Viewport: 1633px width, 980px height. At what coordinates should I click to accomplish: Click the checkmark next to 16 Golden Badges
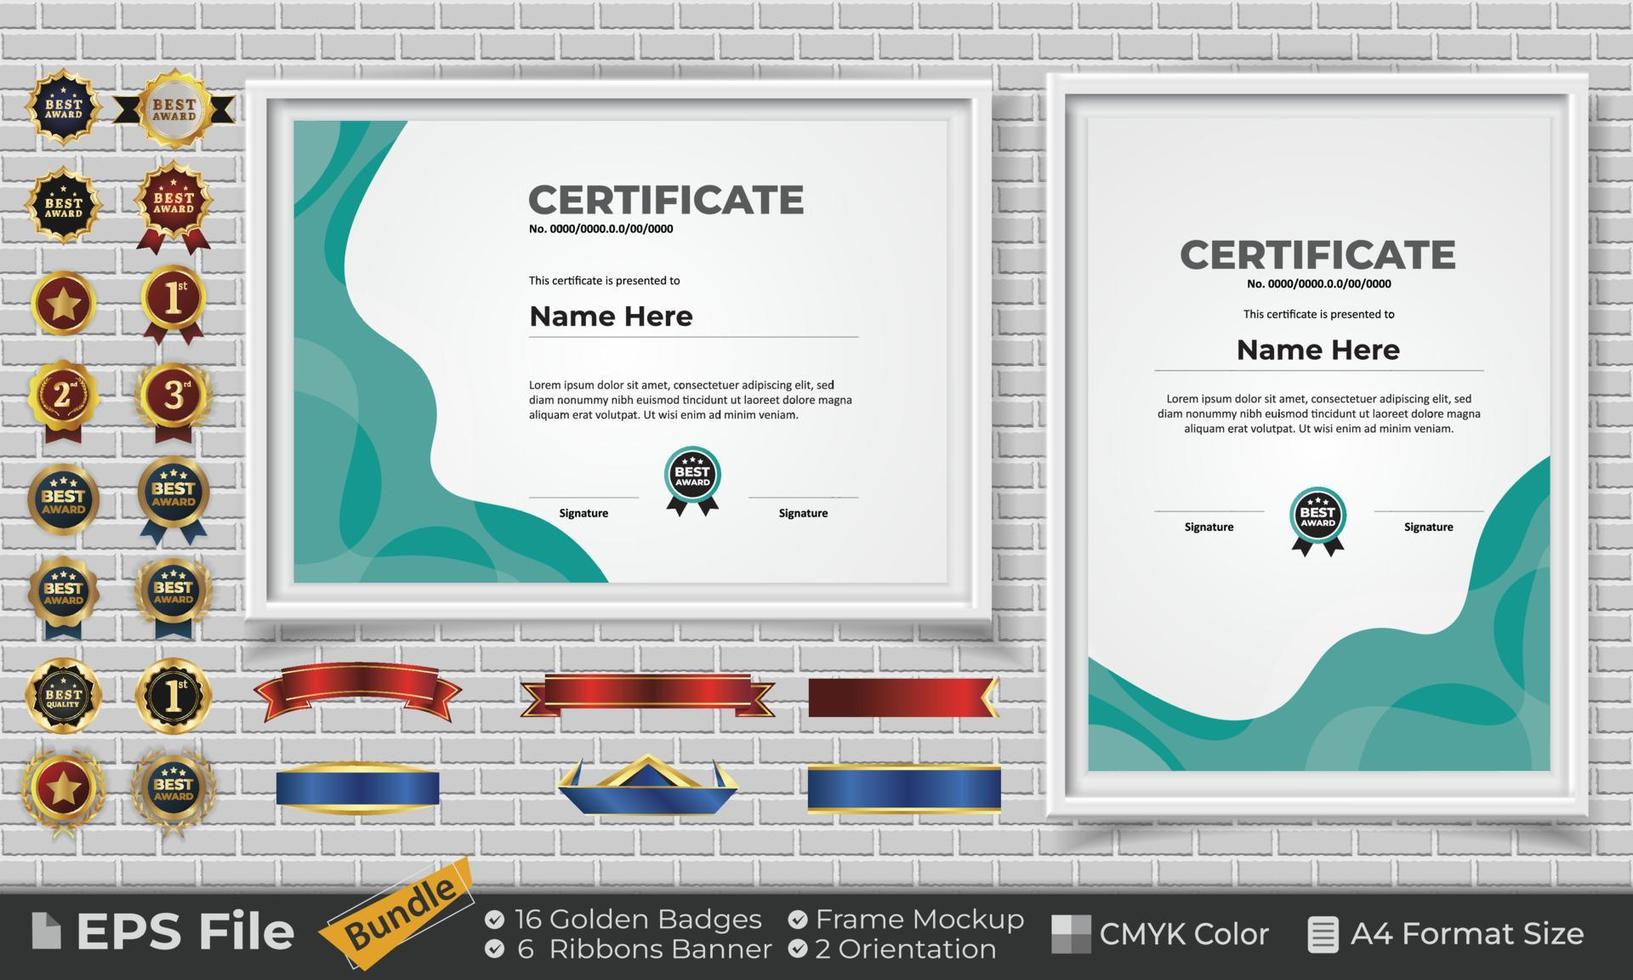[x=494, y=919]
